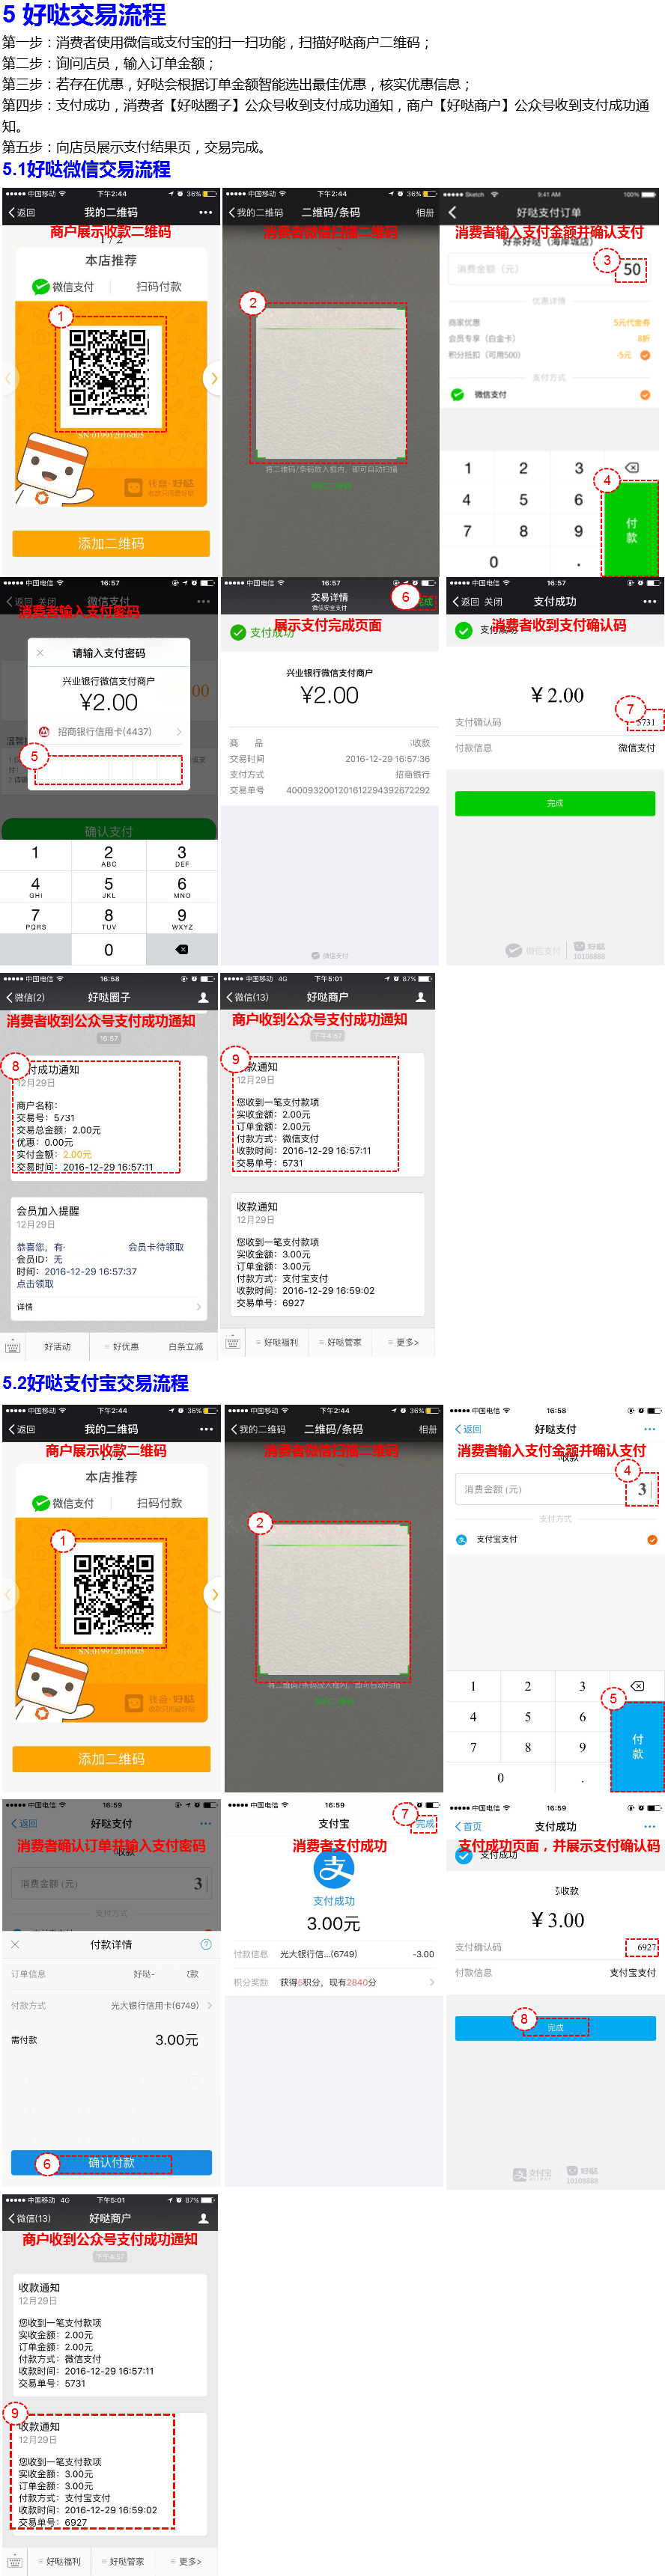The width and height of the screenshot is (665, 2576).
Task: Tap backspace on the Alipay 好哒支付 amount keypad
Action: tap(637, 1686)
